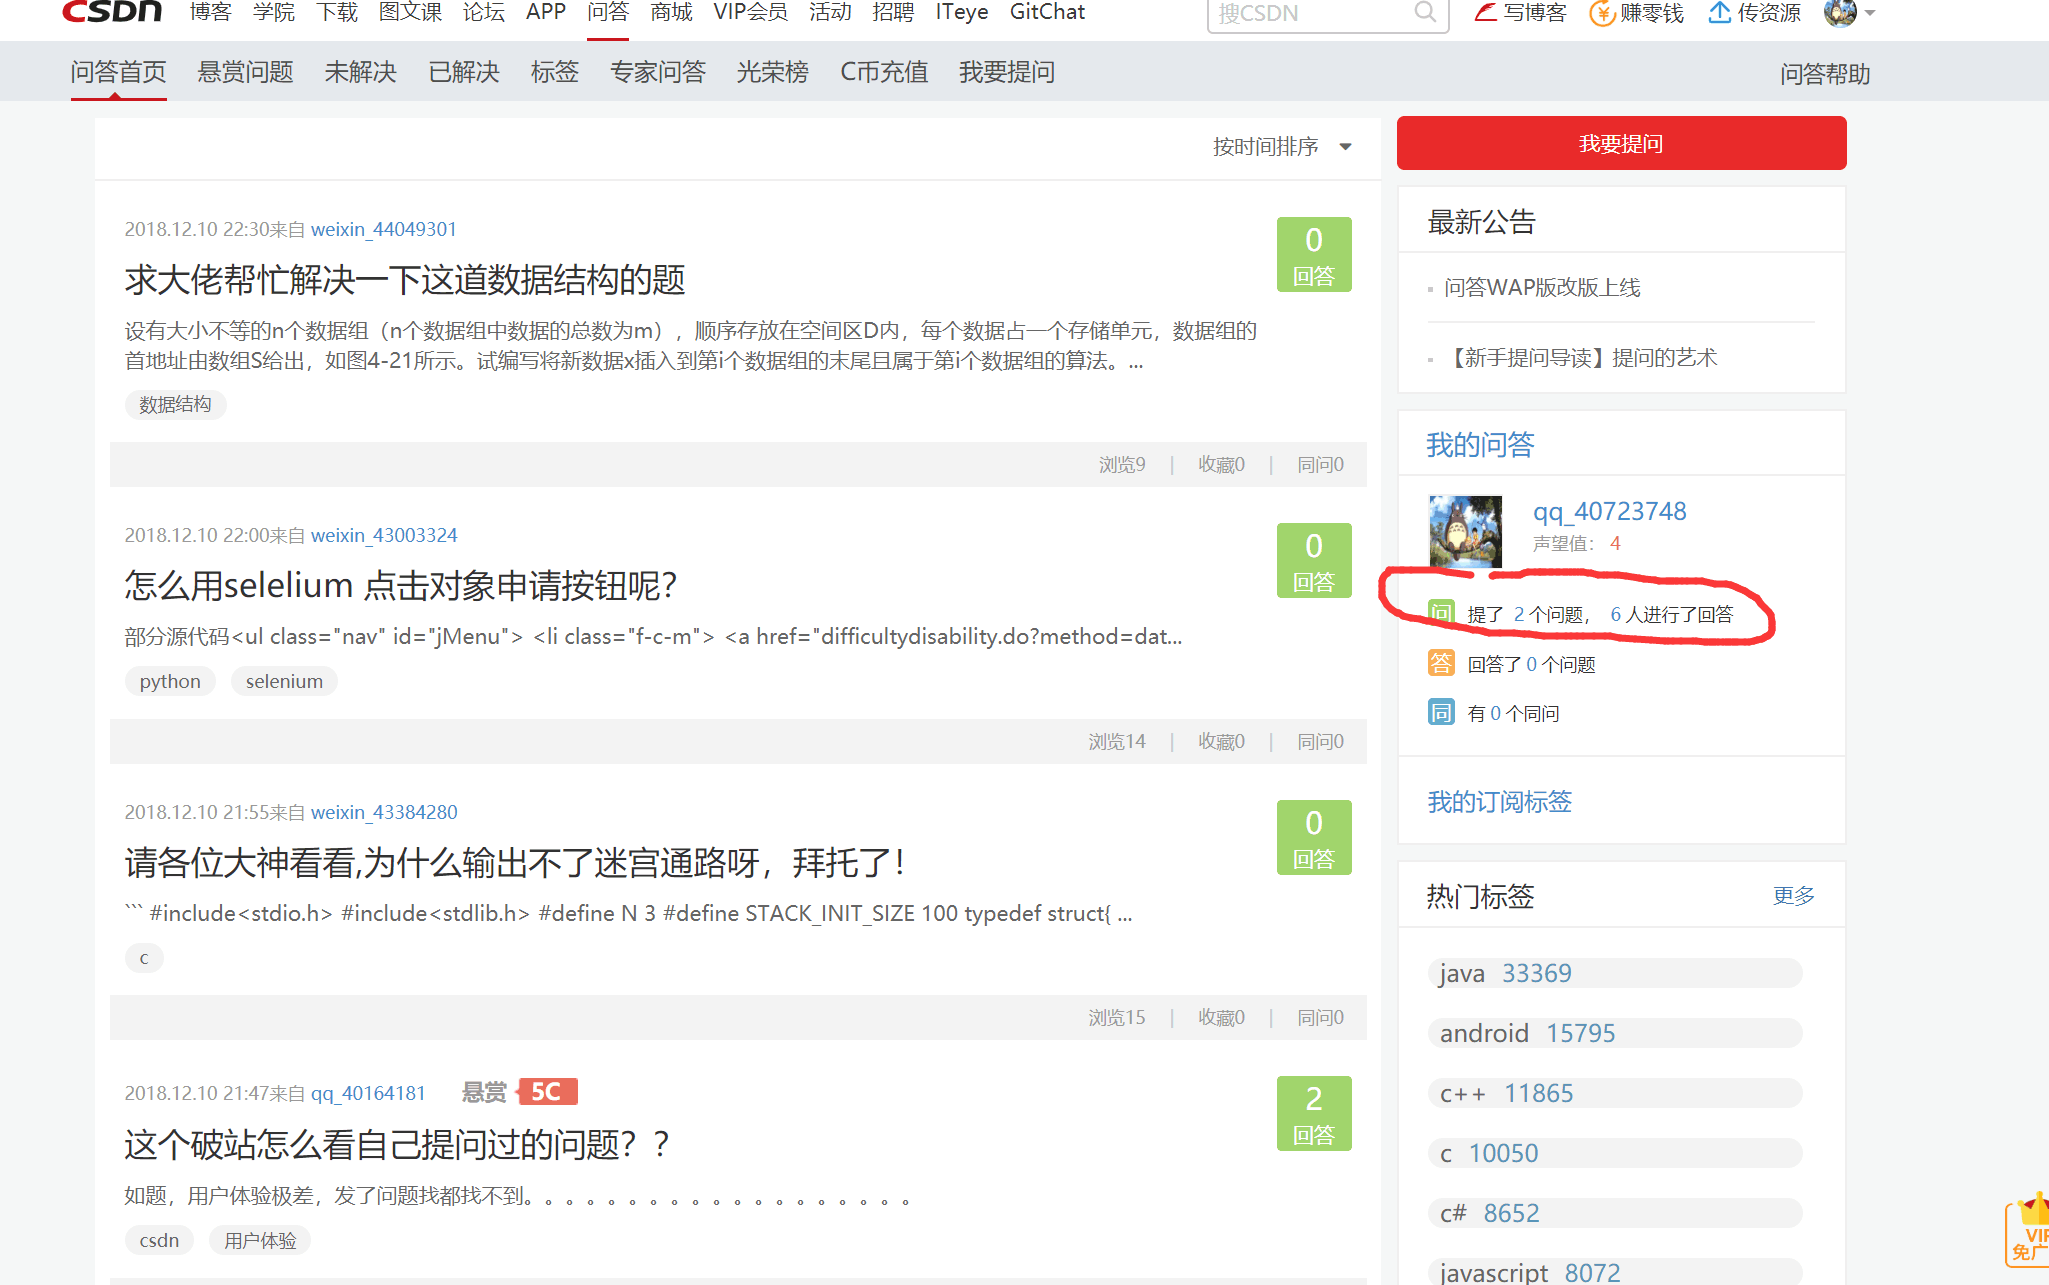The image size is (2049, 1285).
Task: Open announcement 问答WAP版改版上线
Action: pyautogui.click(x=1542, y=287)
